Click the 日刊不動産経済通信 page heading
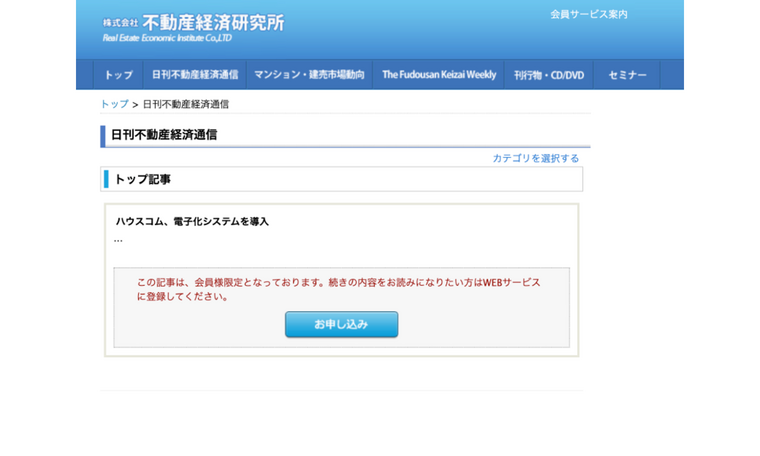760x456 pixels. coord(163,135)
